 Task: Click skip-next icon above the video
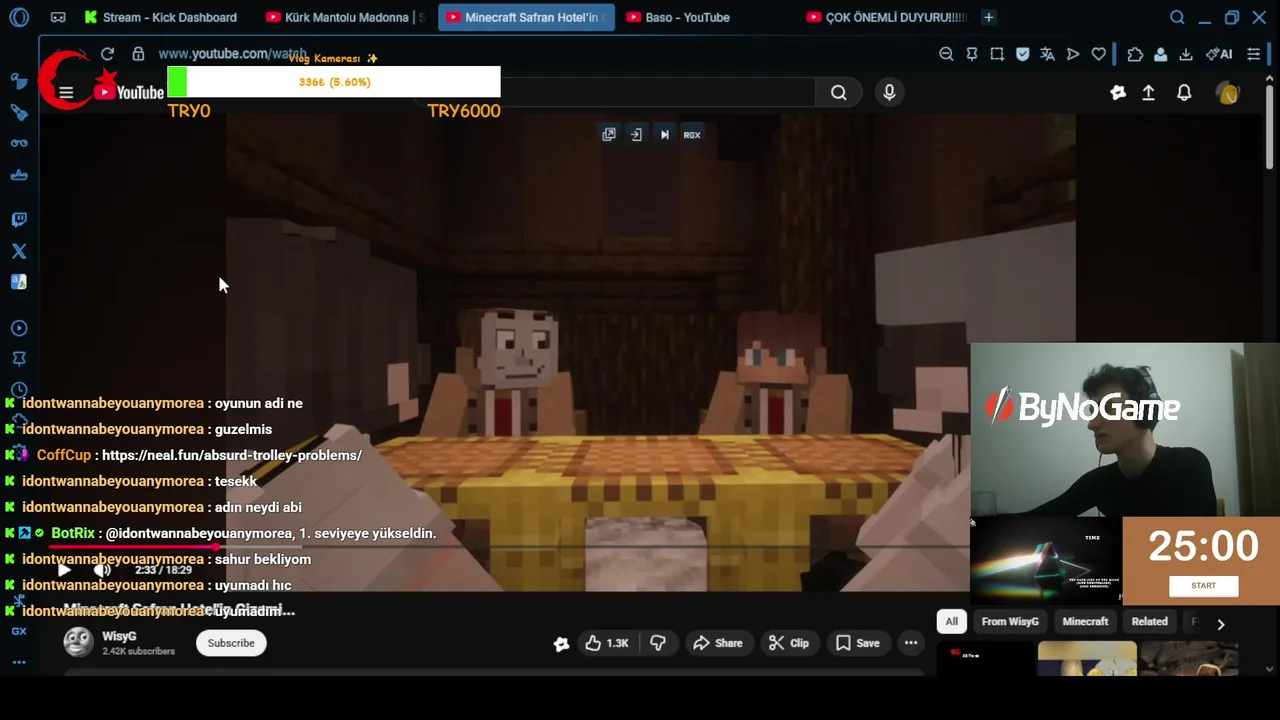point(664,134)
